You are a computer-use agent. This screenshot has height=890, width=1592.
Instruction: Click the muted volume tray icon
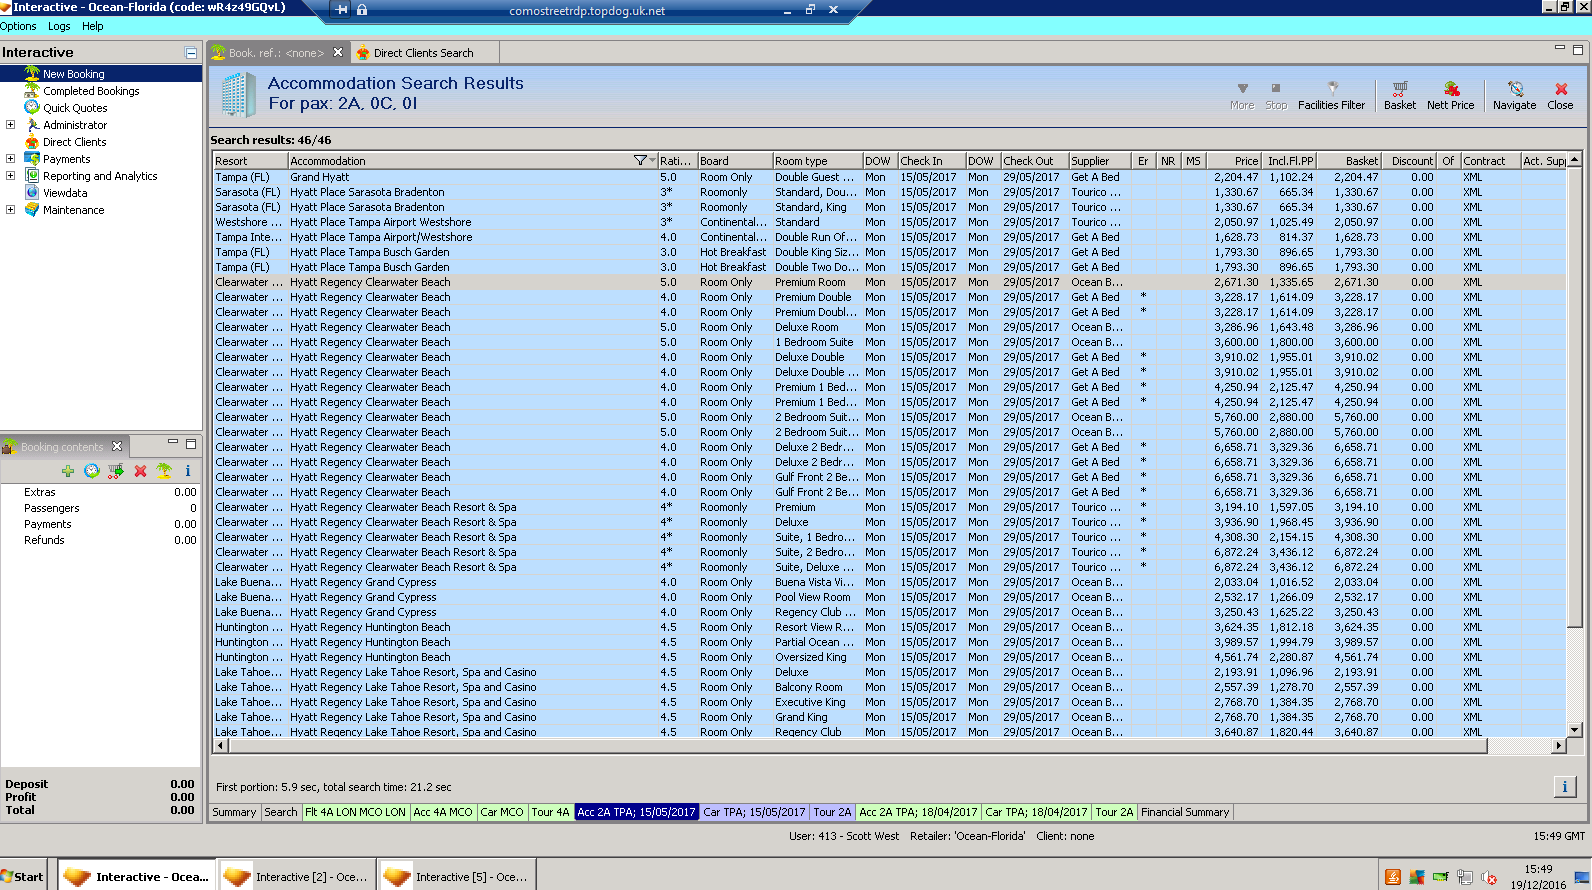[x=1489, y=877]
